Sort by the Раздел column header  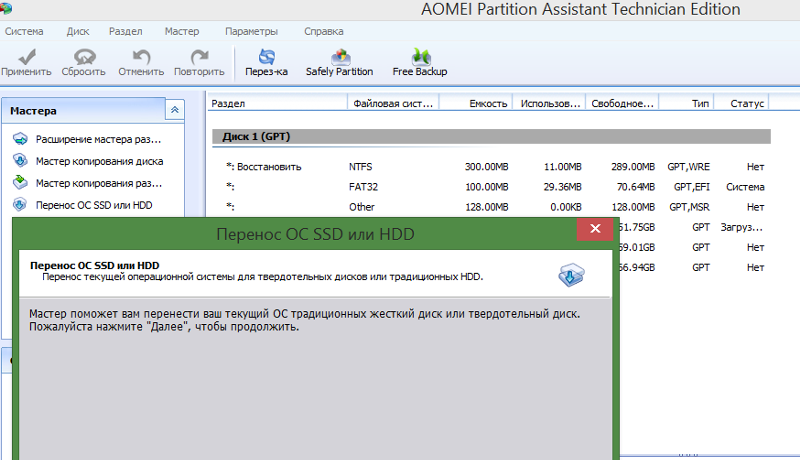coord(277,103)
